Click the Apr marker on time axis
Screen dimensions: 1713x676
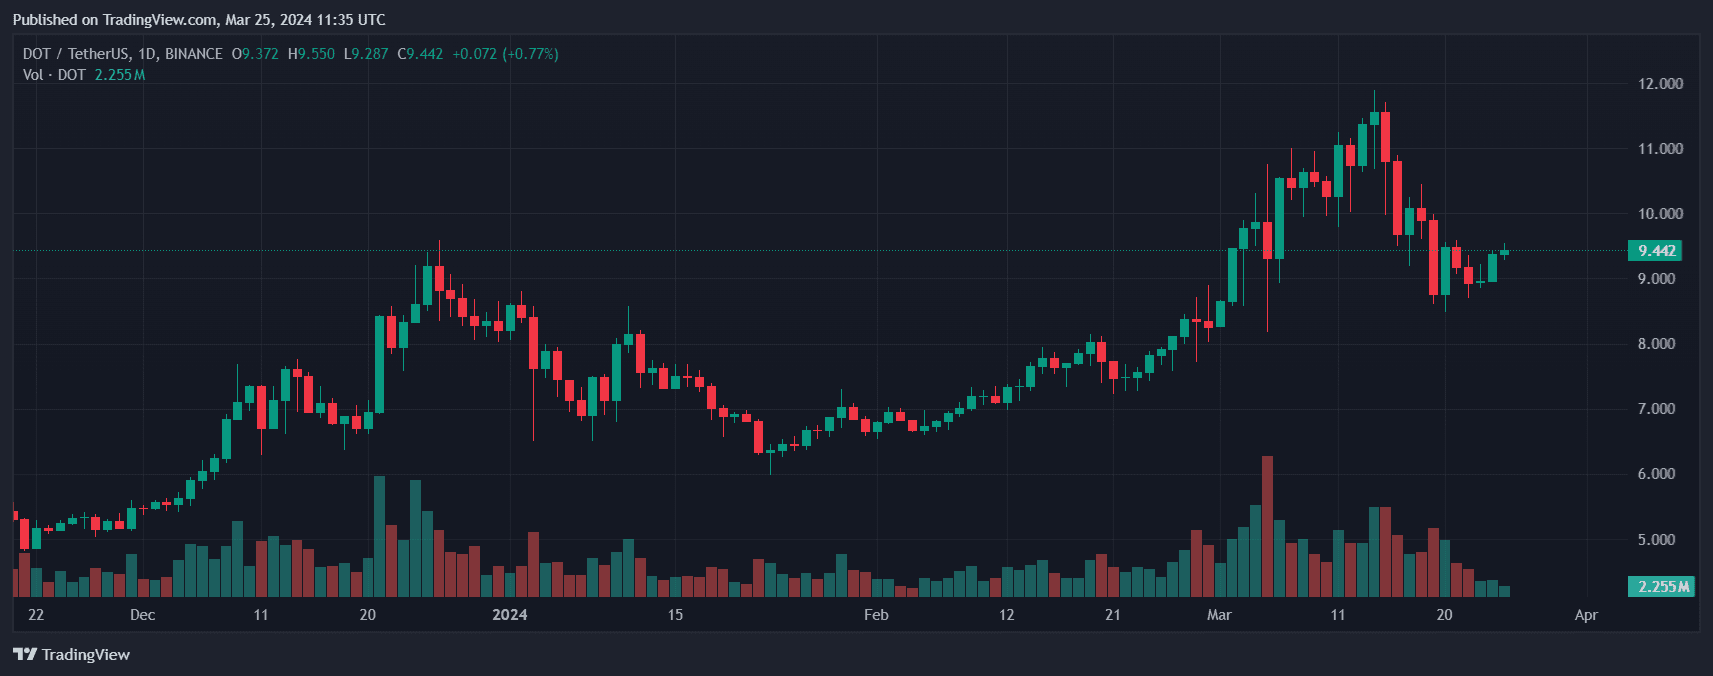click(x=1586, y=615)
